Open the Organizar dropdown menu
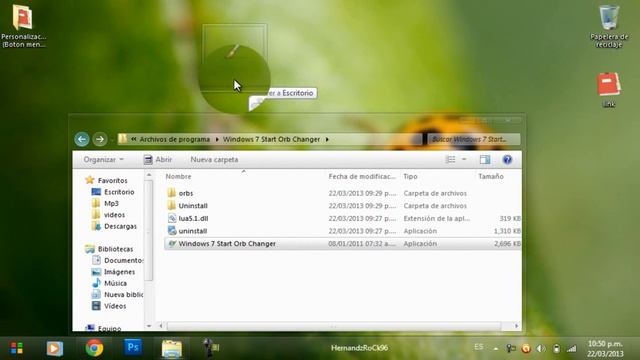 (x=103, y=160)
